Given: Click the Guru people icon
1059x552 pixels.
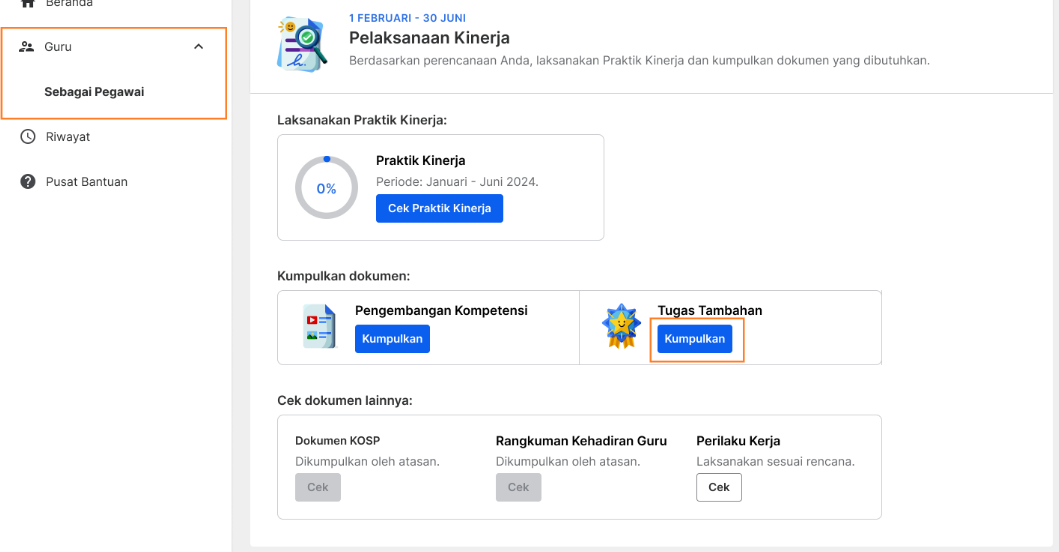Looking at the screenshot, I should [x=26, y=47].
